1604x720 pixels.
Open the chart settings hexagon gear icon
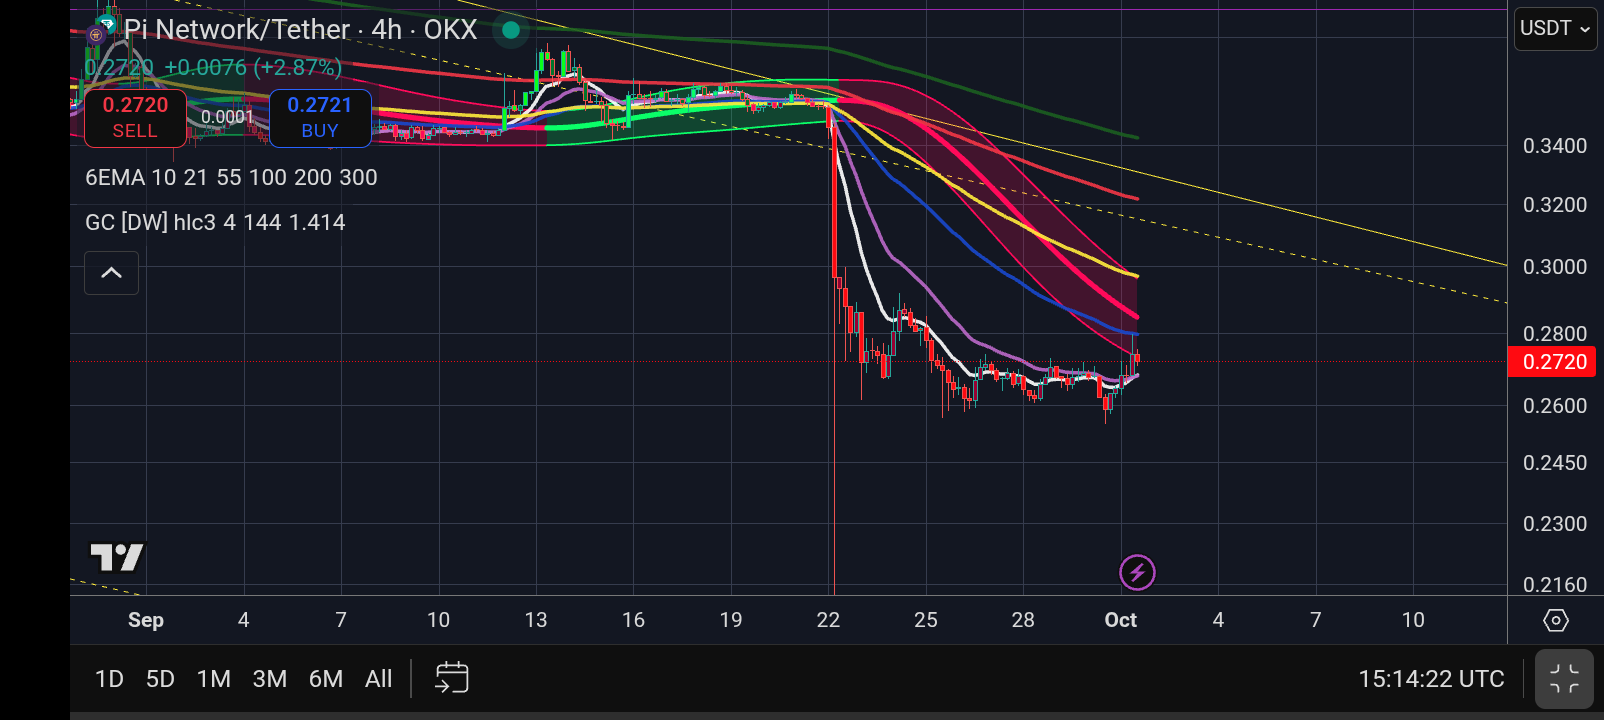1556,620
